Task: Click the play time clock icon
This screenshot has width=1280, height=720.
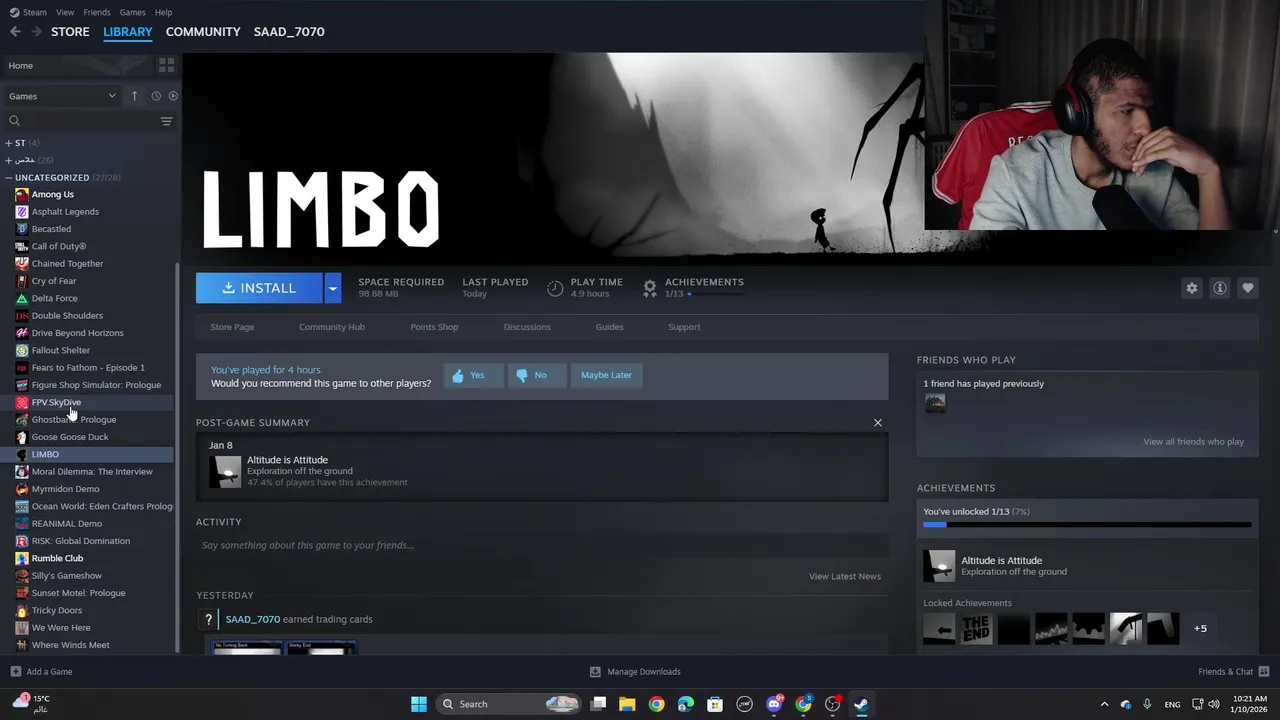Action: click(555, 288)
